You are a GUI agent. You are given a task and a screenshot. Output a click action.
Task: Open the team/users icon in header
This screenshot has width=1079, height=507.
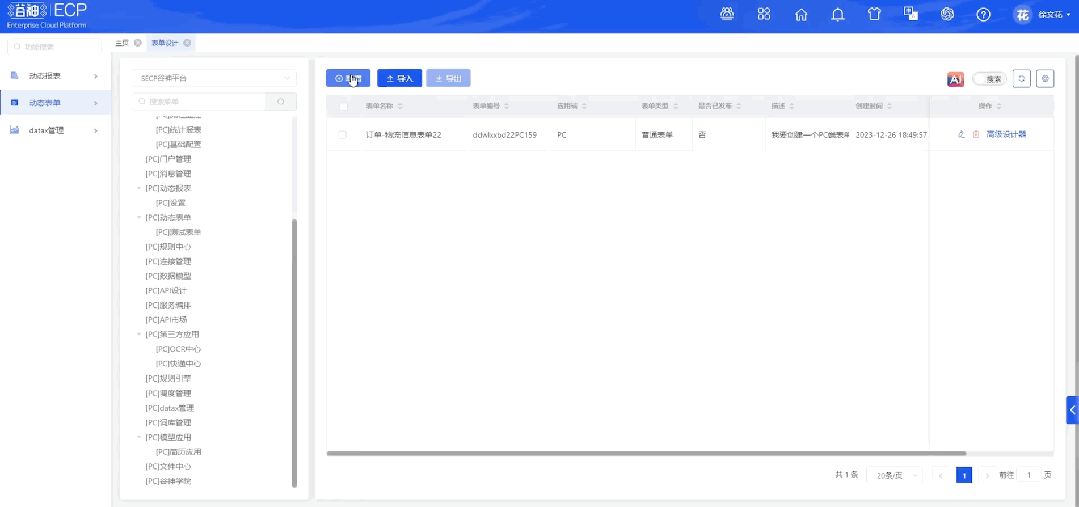click(x=727, y=14)
